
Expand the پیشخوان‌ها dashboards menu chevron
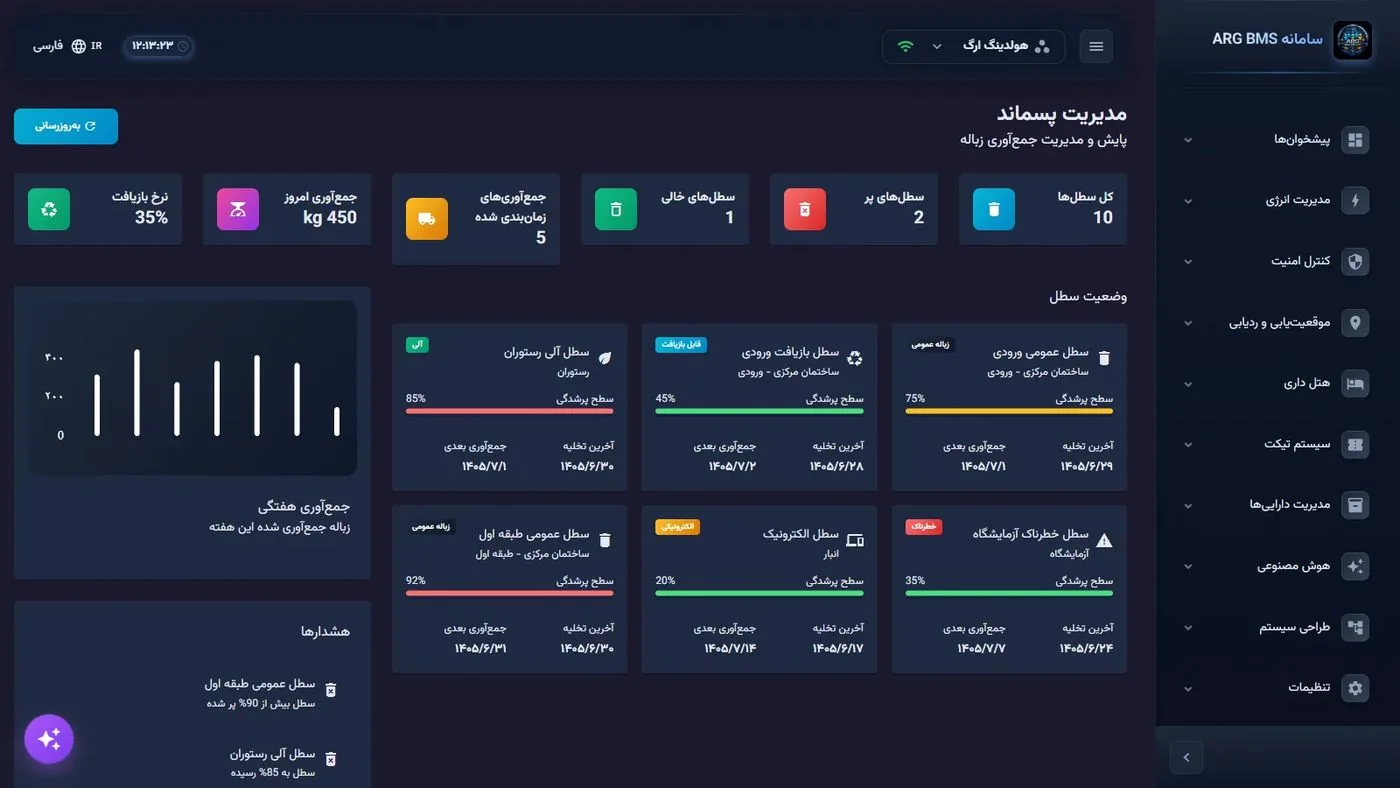point(1188,140)
